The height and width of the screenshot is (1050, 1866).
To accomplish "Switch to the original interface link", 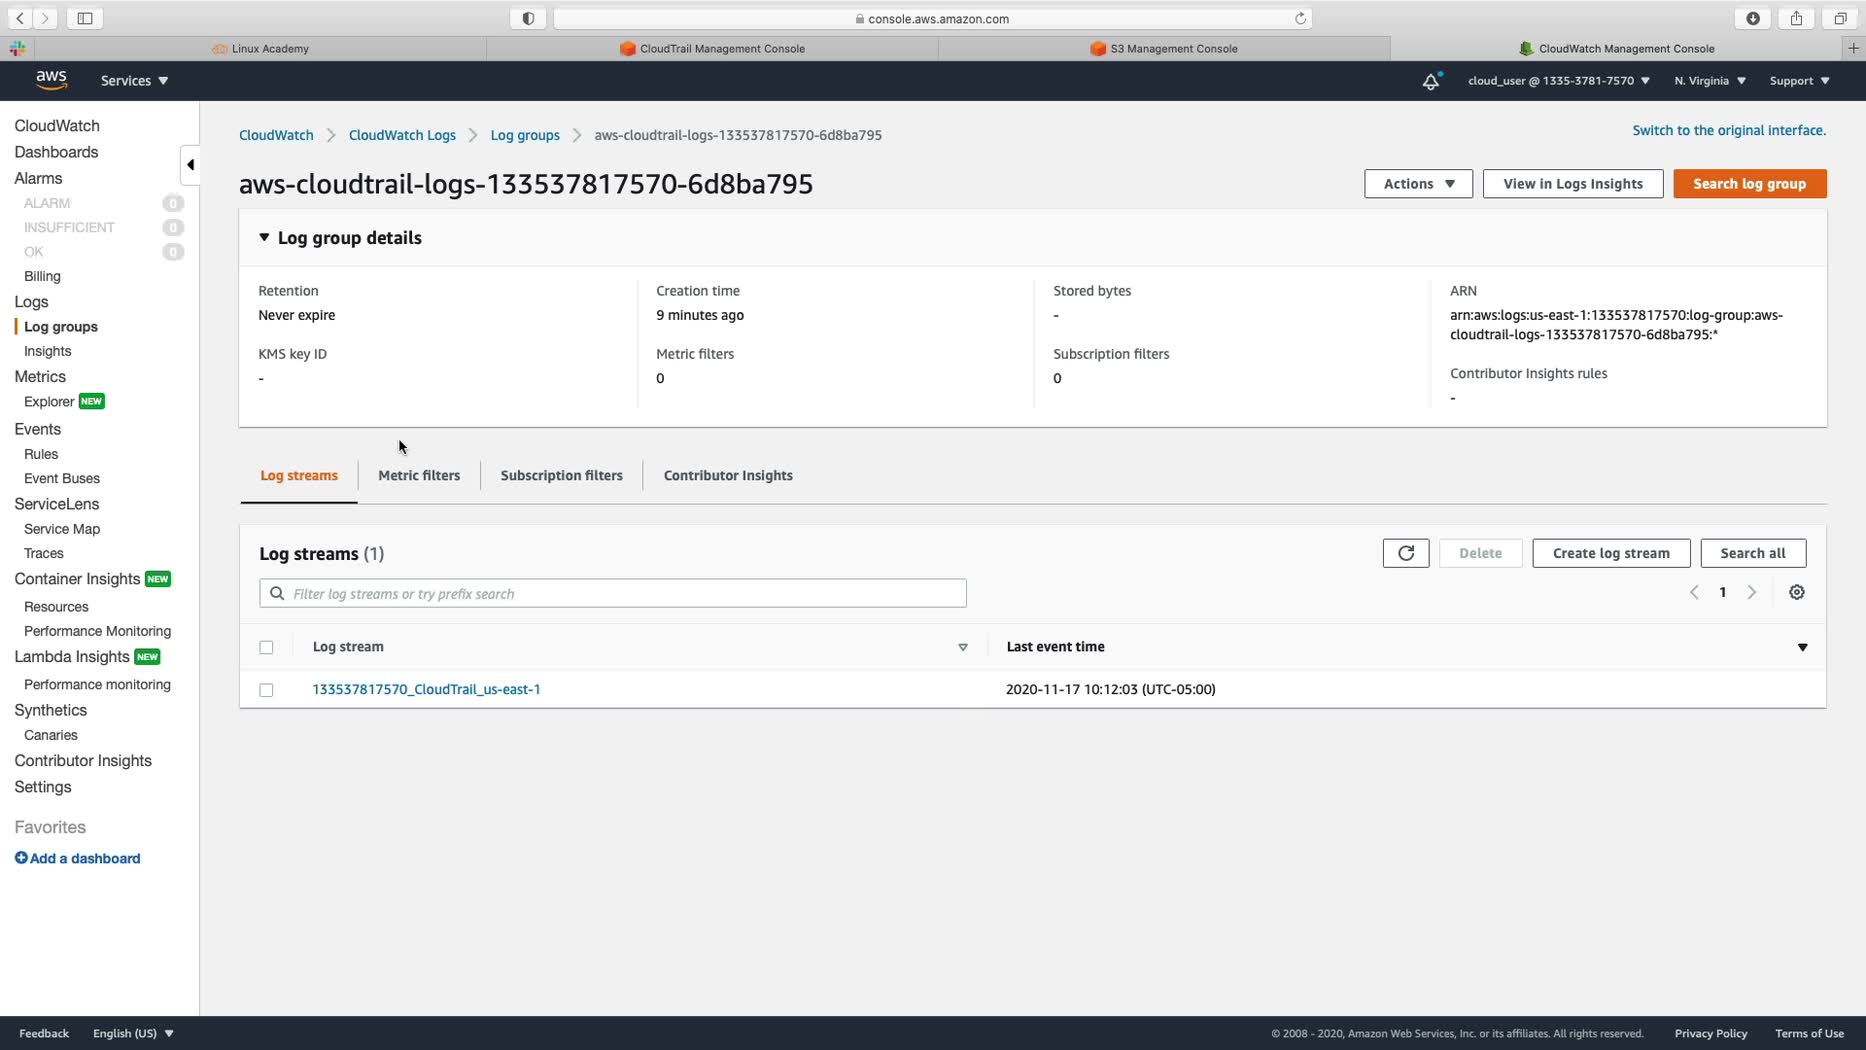I will click(x=1729, y=130).
